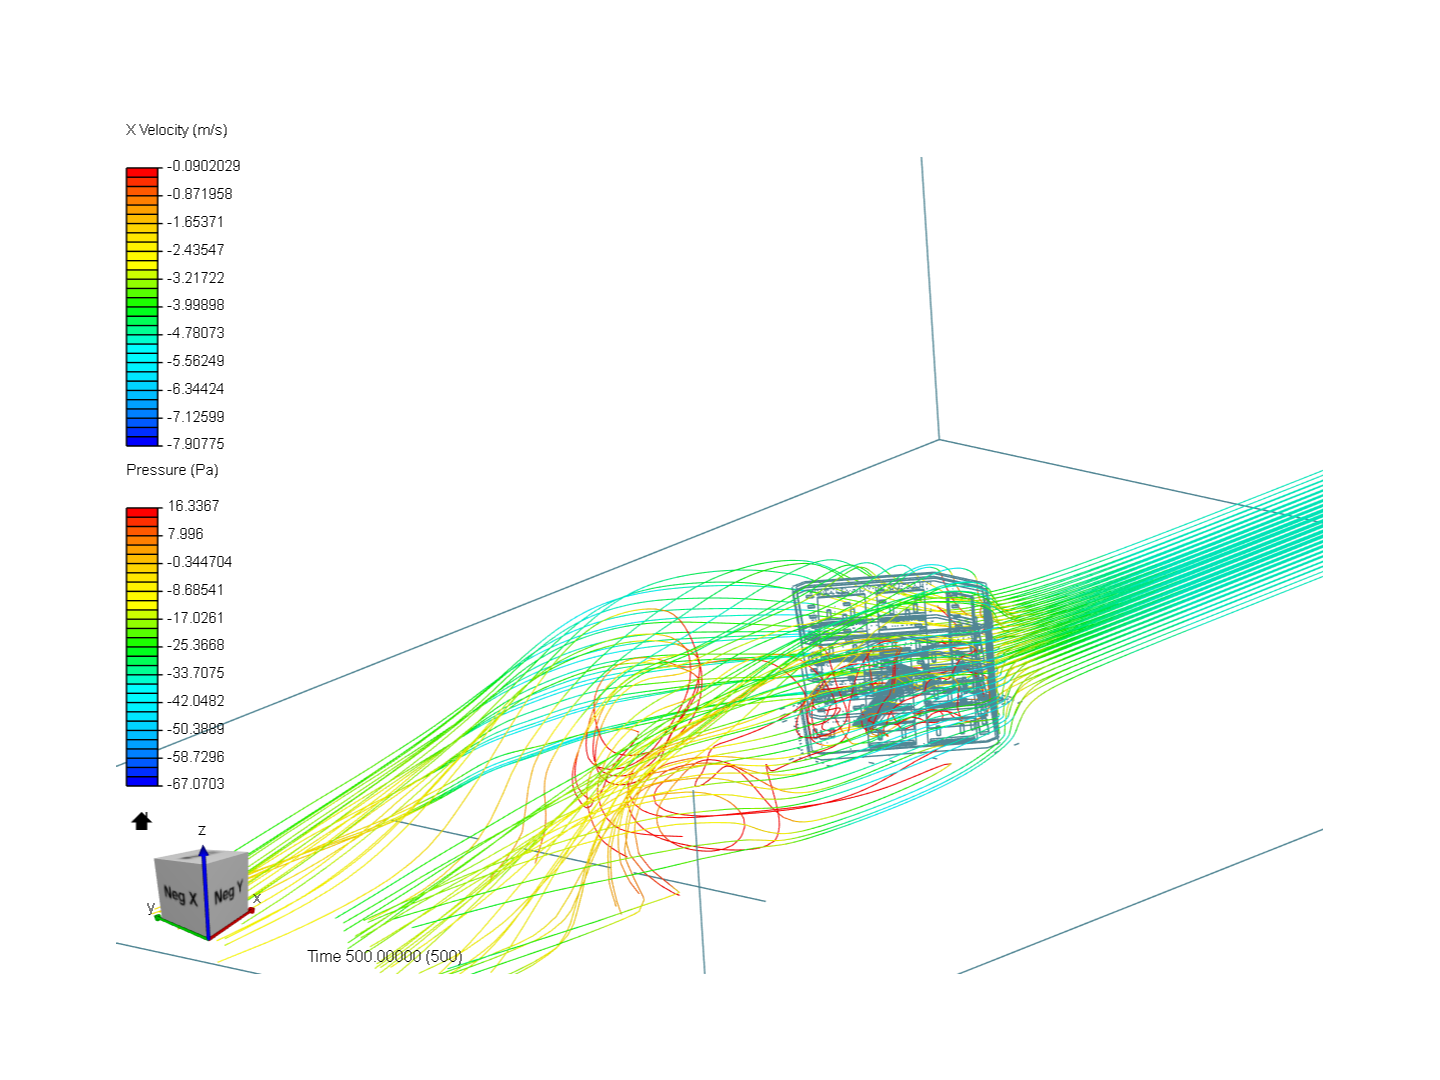Click velocity legend value -3.21722
This screenshot has height=1080, width=1440.
tap(196, 278)
